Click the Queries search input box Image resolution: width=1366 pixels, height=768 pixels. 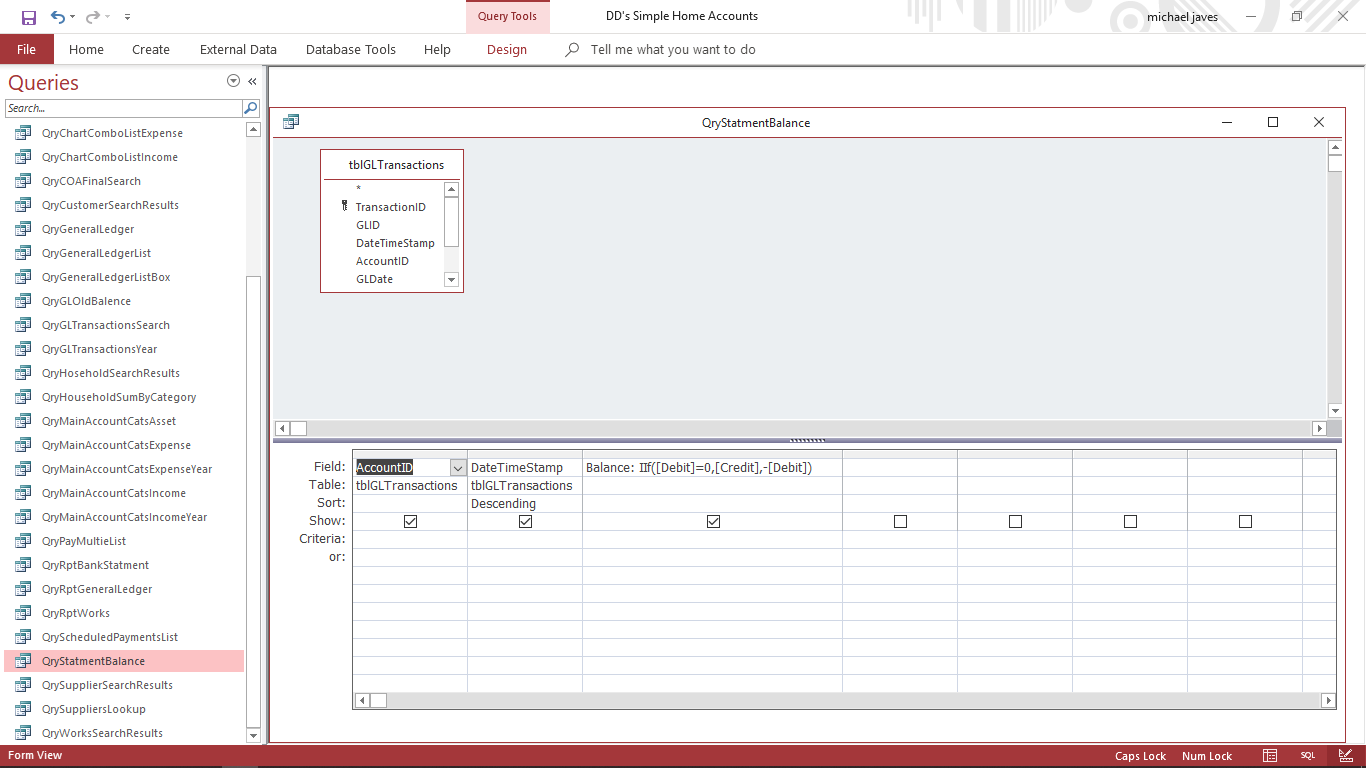[x=123, y=108]
